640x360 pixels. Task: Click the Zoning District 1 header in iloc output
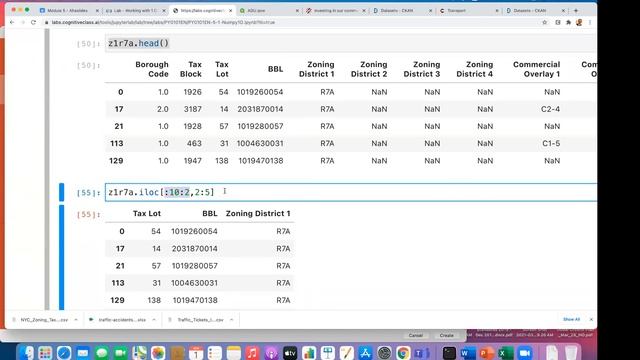(258, 213)
